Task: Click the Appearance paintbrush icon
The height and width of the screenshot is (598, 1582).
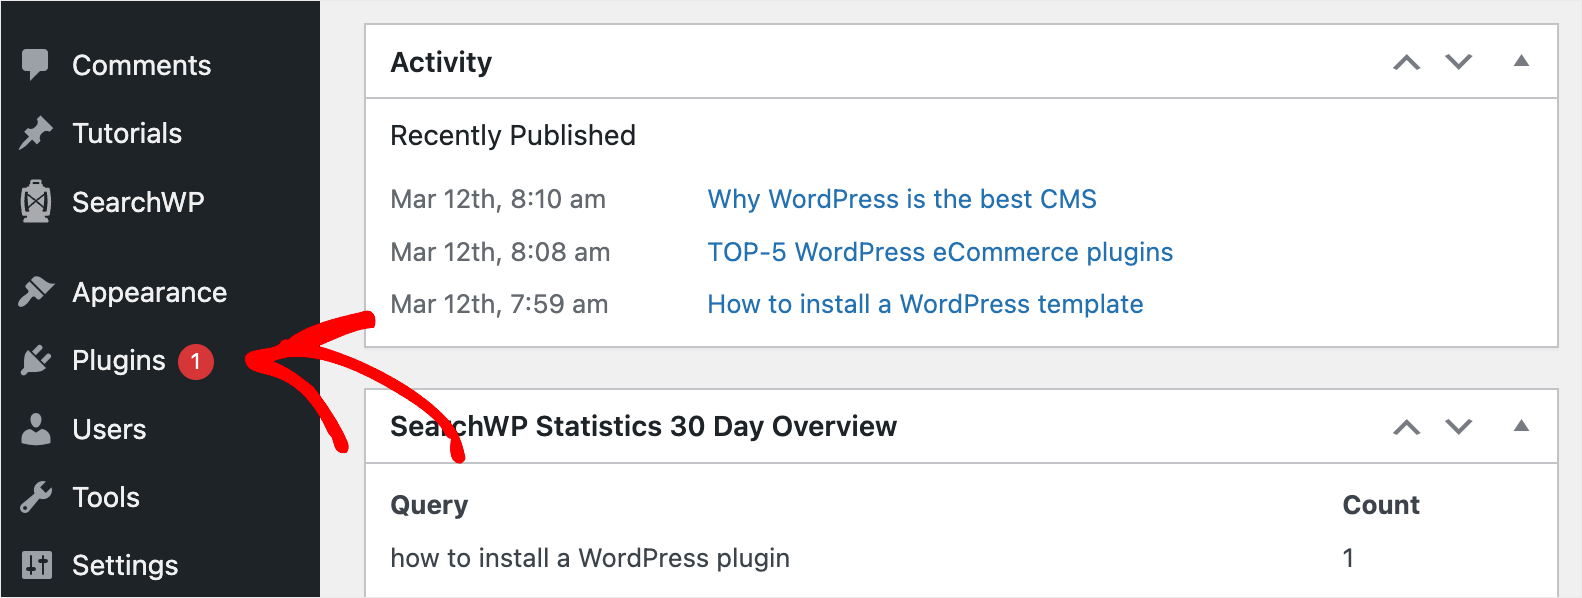Action: coord(35,292)
